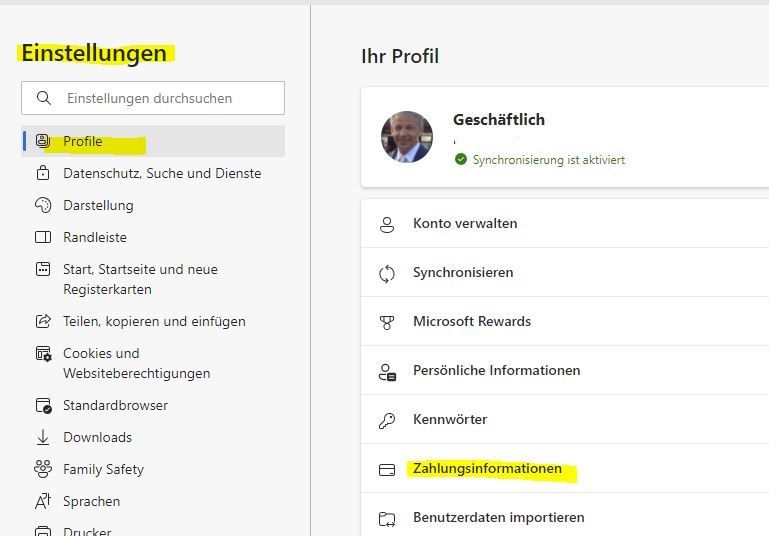
Task: Click the credit card icon for Zahlungsinformationen
Action: pos(387,469)
